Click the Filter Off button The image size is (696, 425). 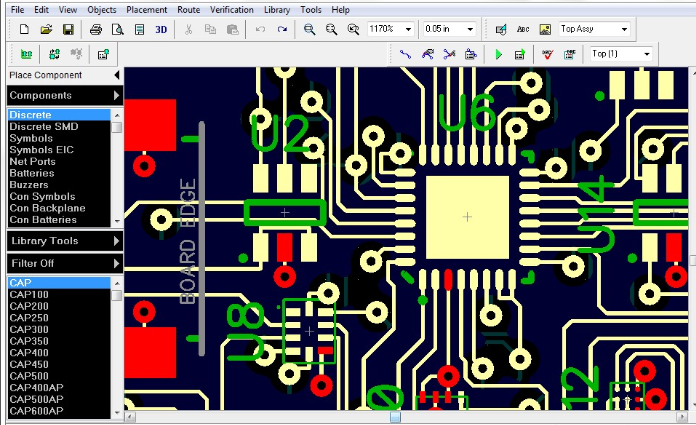click(x=62, y=263)
